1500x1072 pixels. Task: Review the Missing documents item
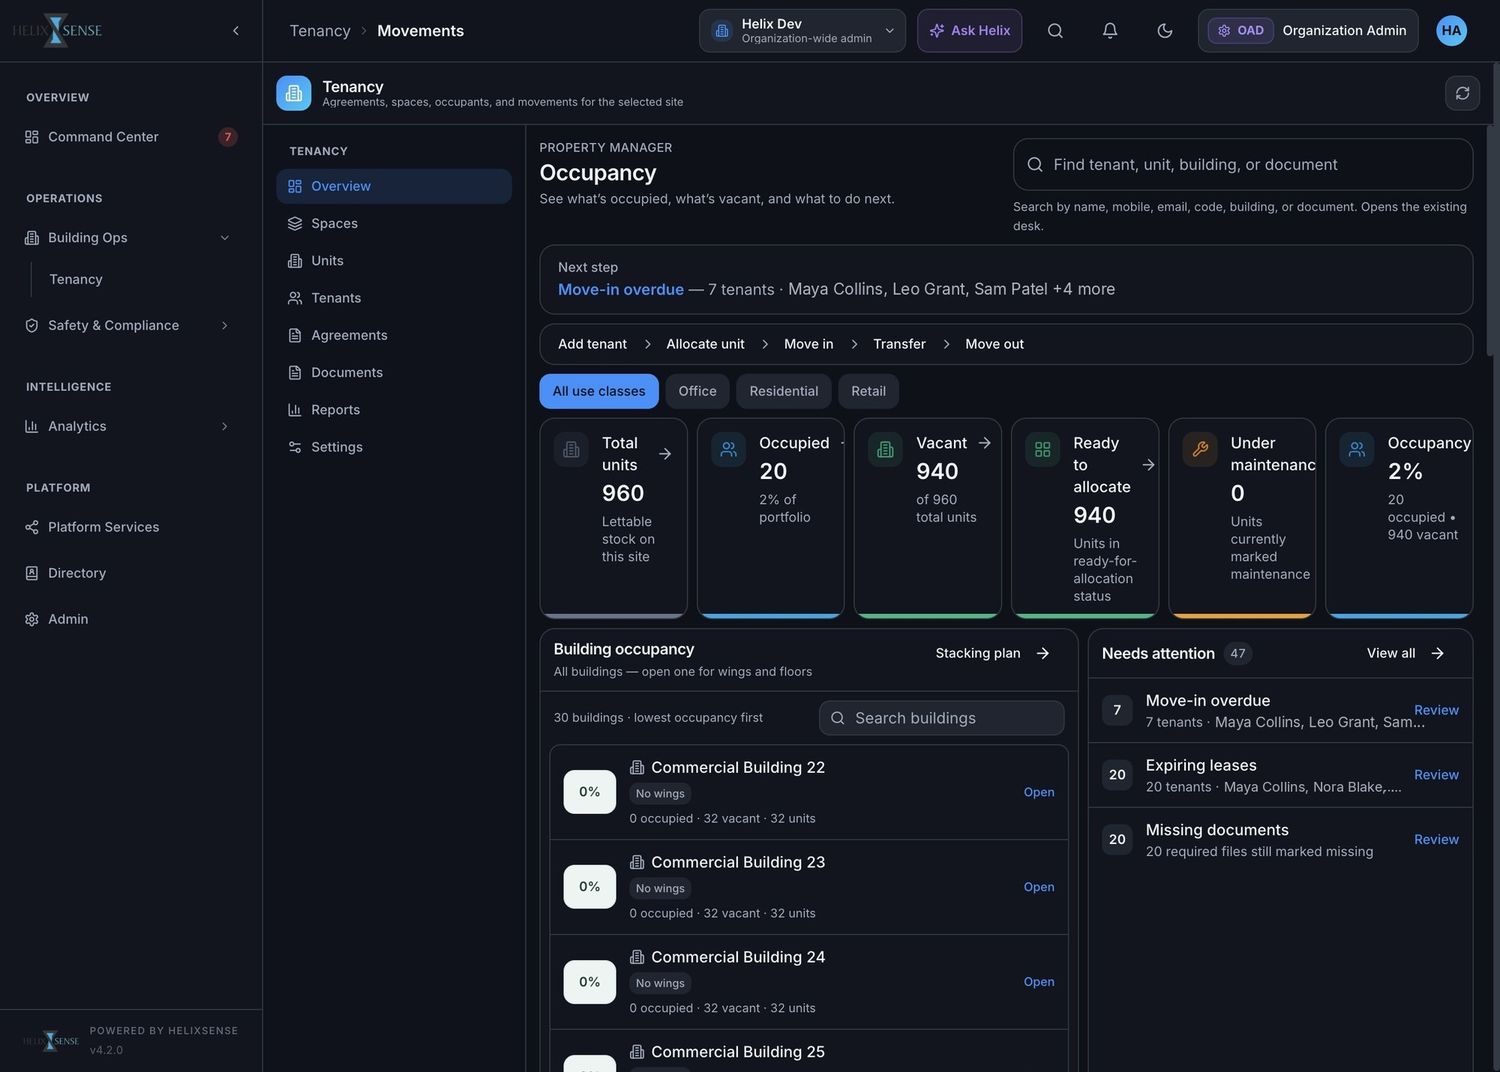click(x=1436, y=840)
